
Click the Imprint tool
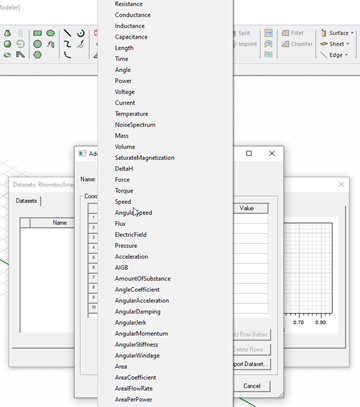[x=245, y=44]
